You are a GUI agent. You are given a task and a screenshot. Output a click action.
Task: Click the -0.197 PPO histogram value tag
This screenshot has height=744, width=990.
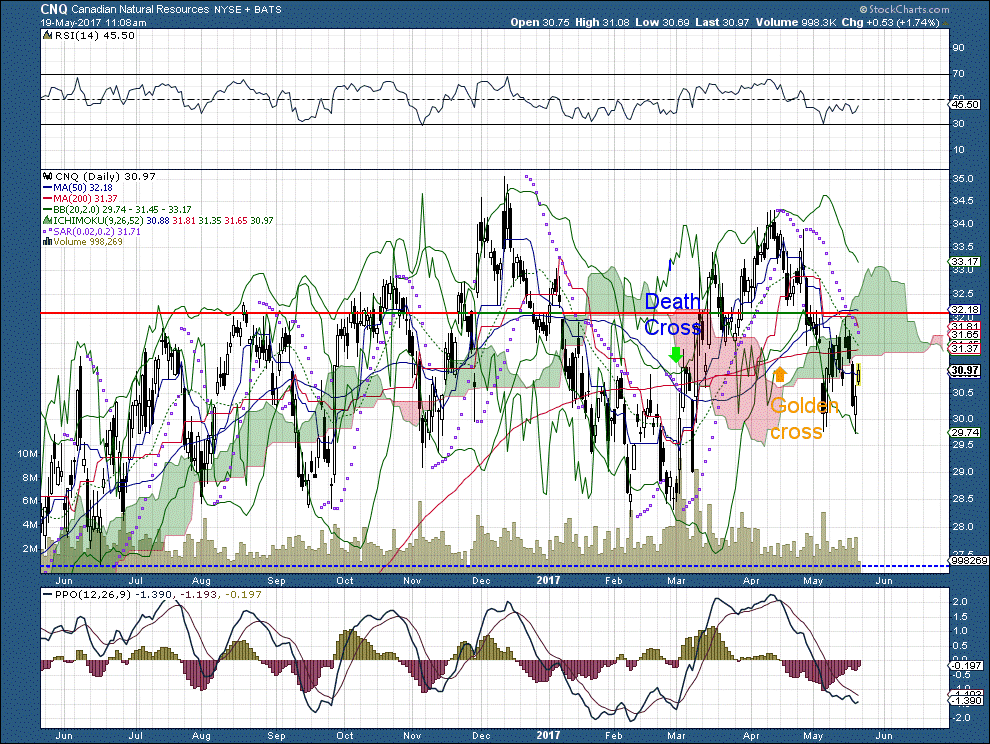(x=967, y=666)
